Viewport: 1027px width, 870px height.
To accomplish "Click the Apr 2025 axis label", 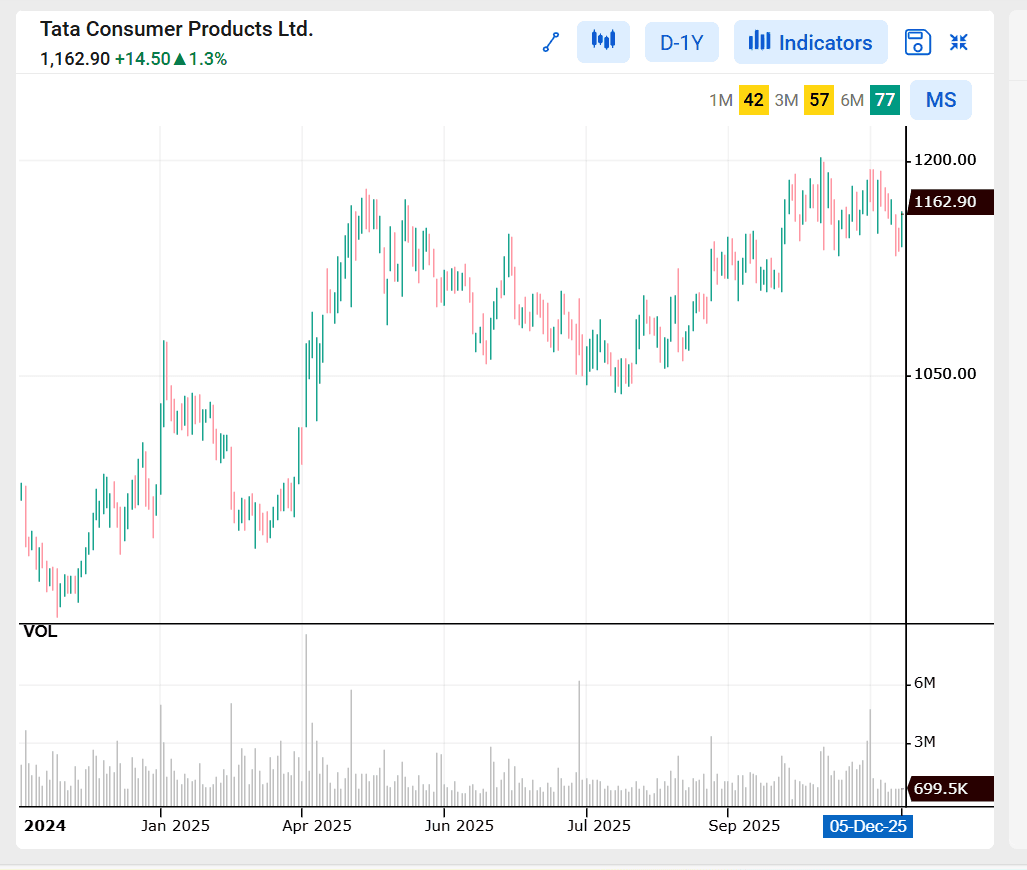I will (x=317, y=825).
